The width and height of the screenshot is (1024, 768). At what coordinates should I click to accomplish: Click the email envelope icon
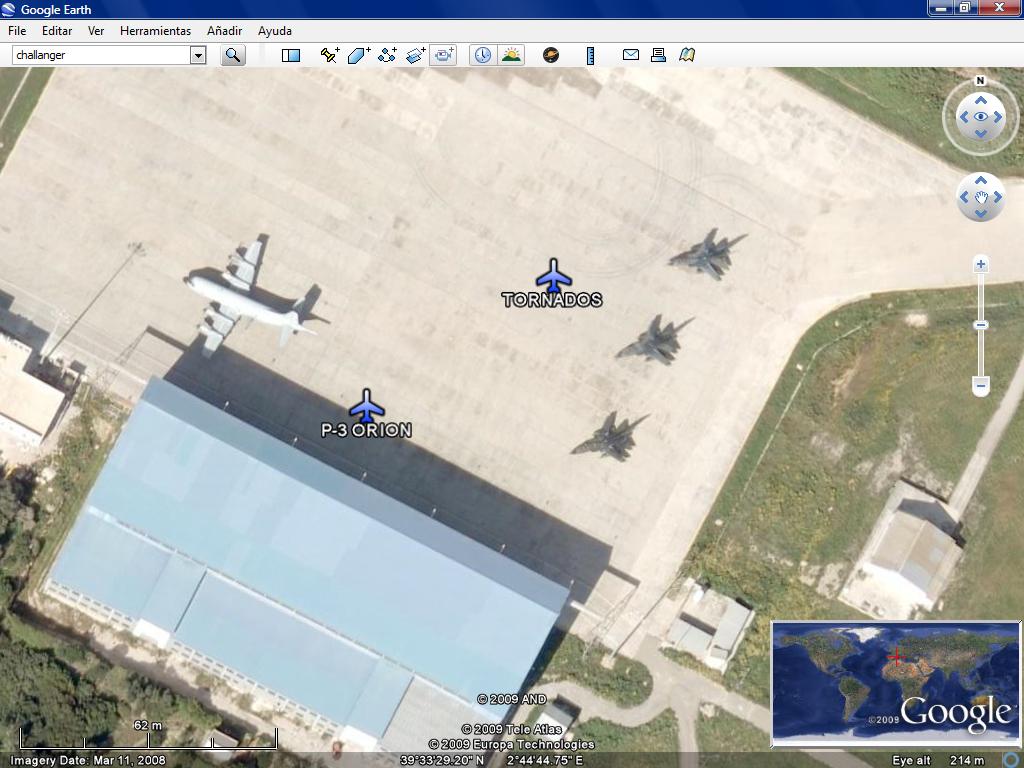pyautogui.click(x=631, y=55)
